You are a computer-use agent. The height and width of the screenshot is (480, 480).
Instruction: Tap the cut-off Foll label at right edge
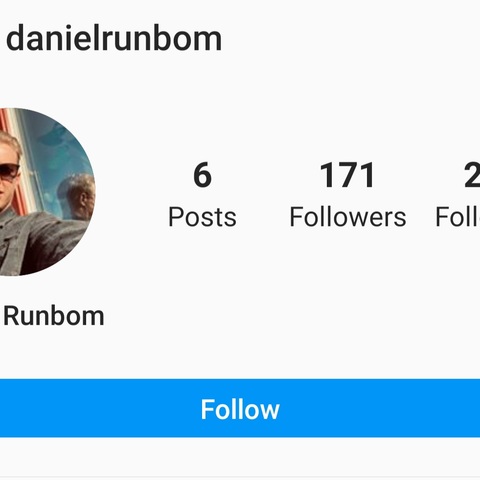[458, 217]
